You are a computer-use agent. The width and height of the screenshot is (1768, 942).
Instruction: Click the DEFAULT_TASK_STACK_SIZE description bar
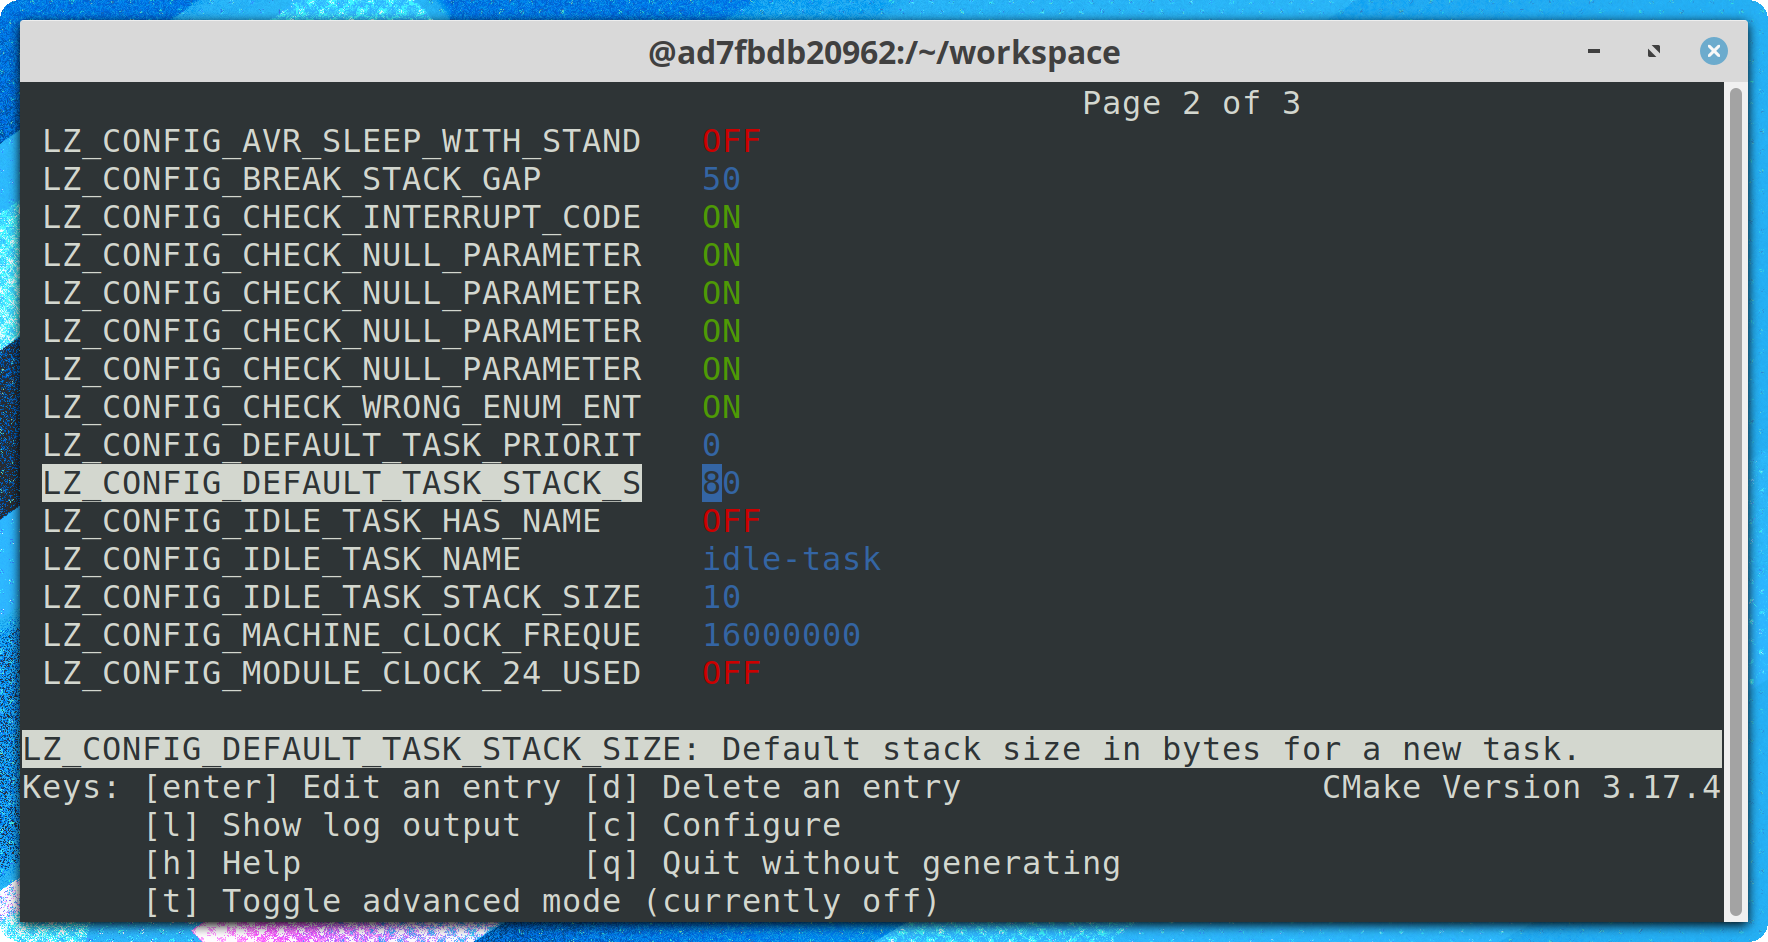point(872,749)
